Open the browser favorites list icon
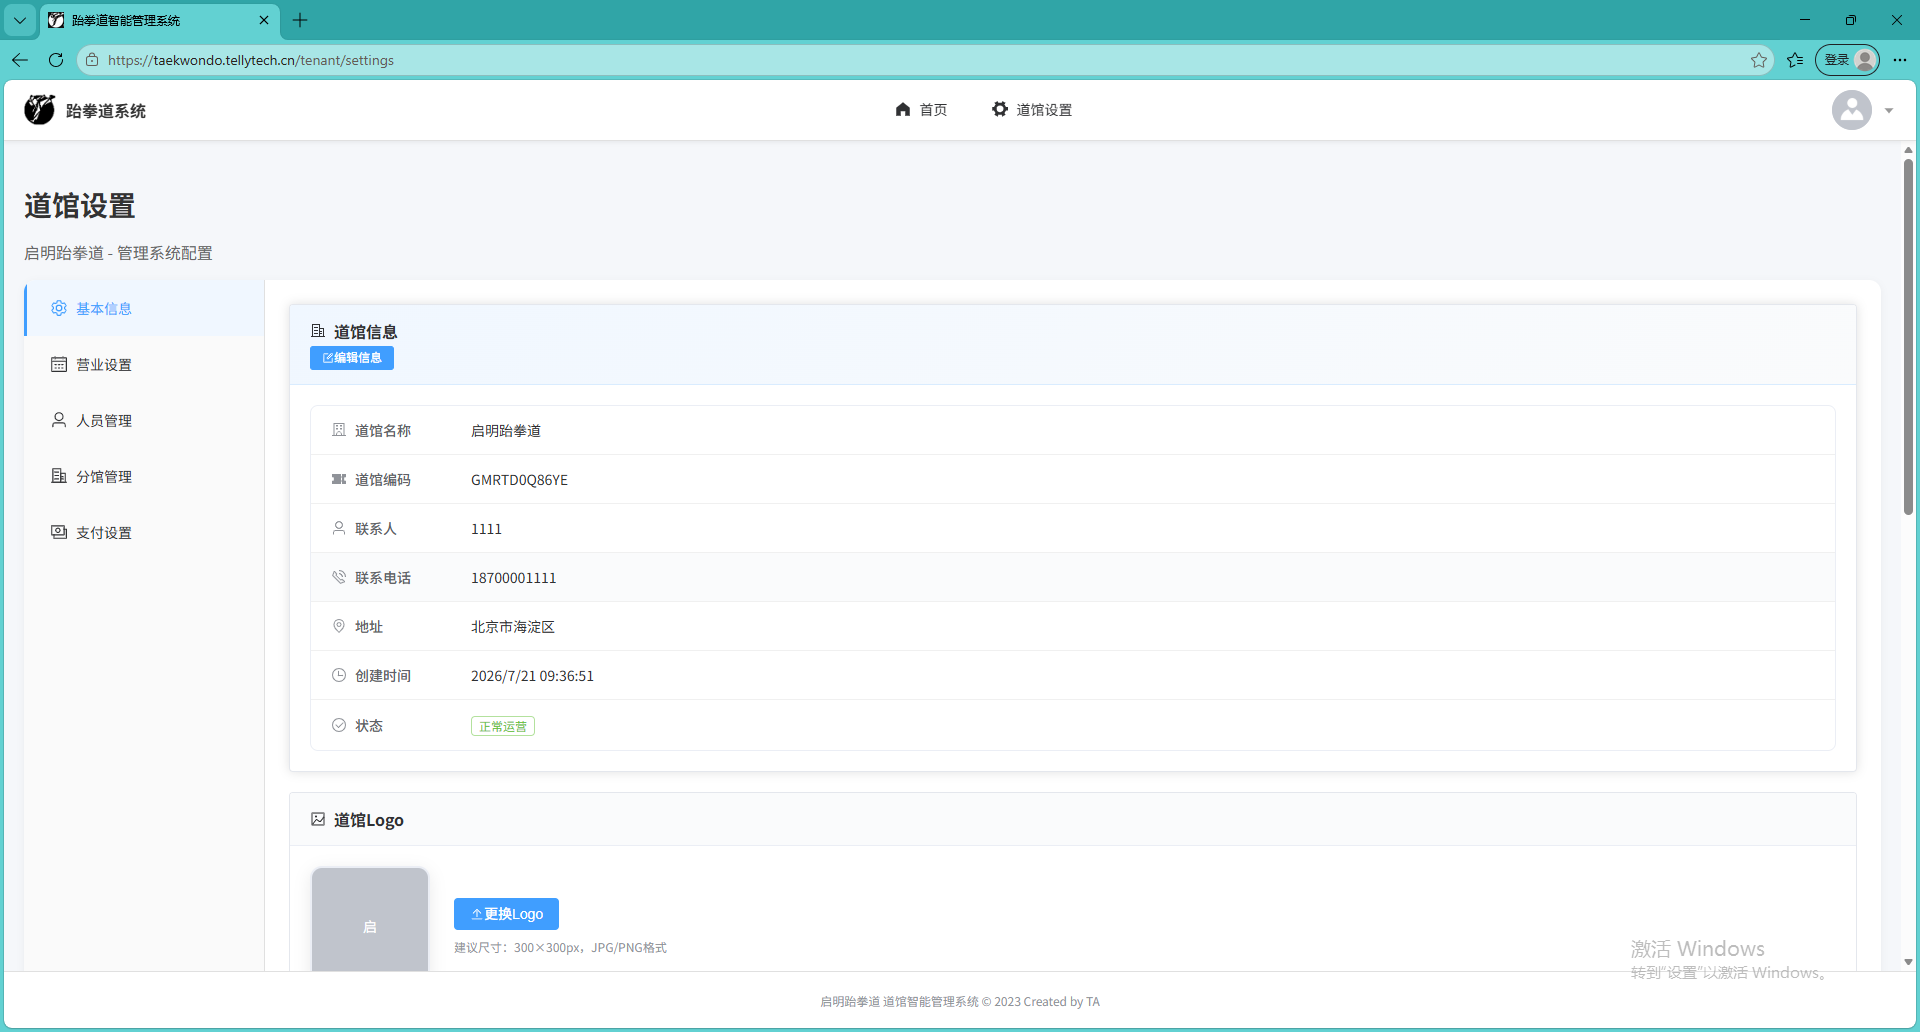This screenshot has width=1920, height=1032. (1795, 60)
